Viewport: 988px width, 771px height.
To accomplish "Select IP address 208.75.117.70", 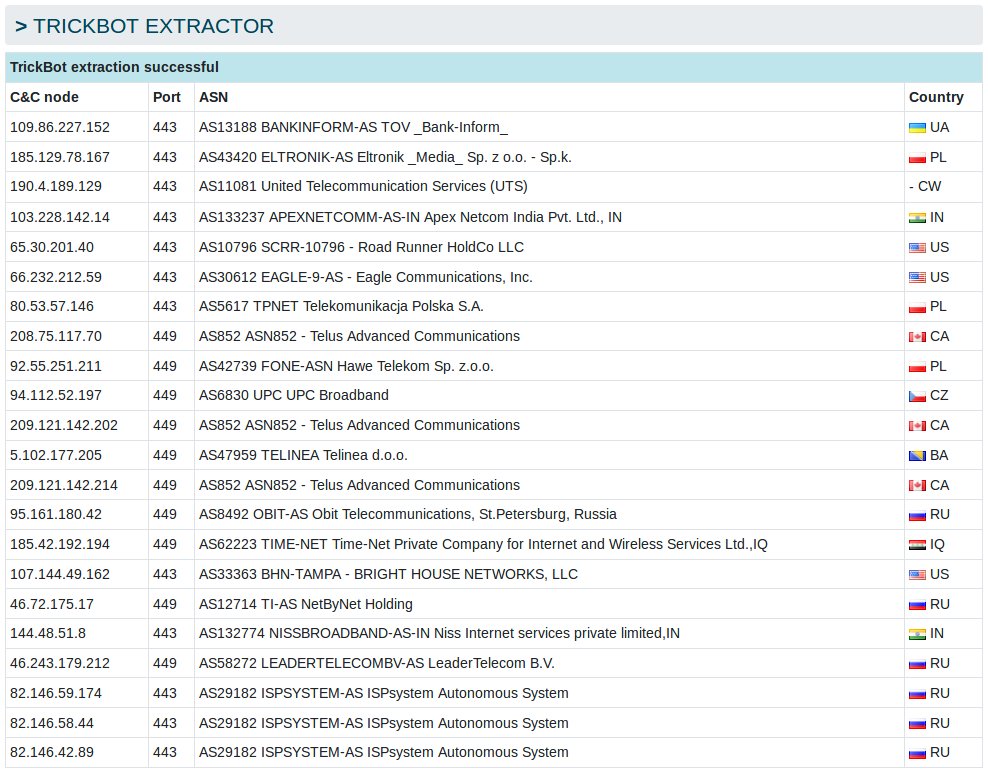I will coord(55,336).
